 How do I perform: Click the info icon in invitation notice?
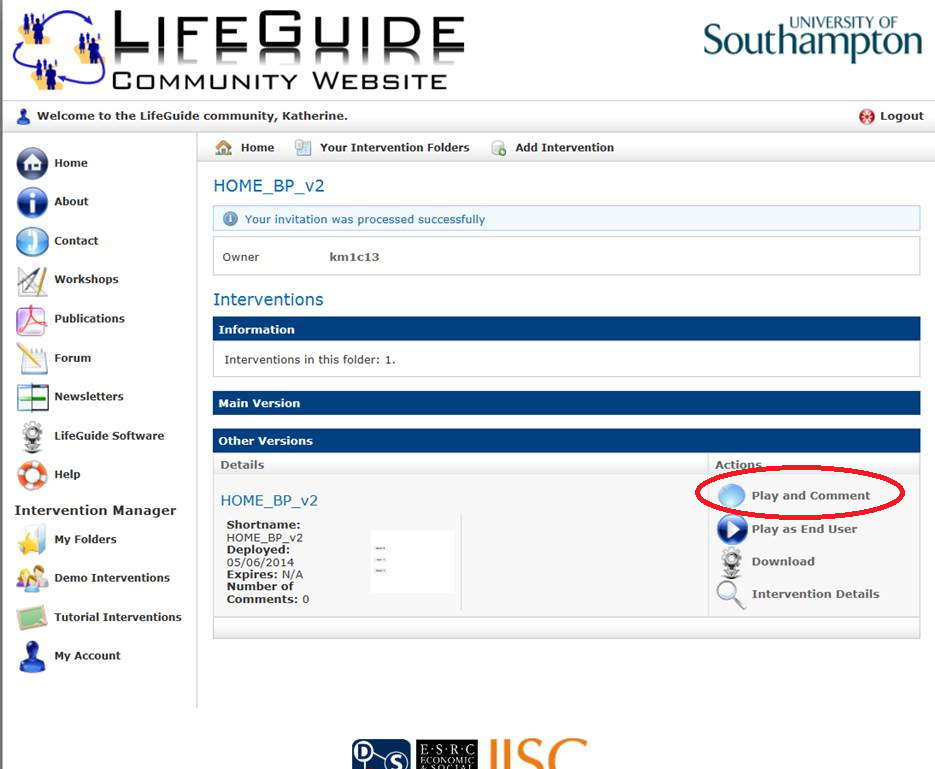pyautogui.click(x=230, y=219)
